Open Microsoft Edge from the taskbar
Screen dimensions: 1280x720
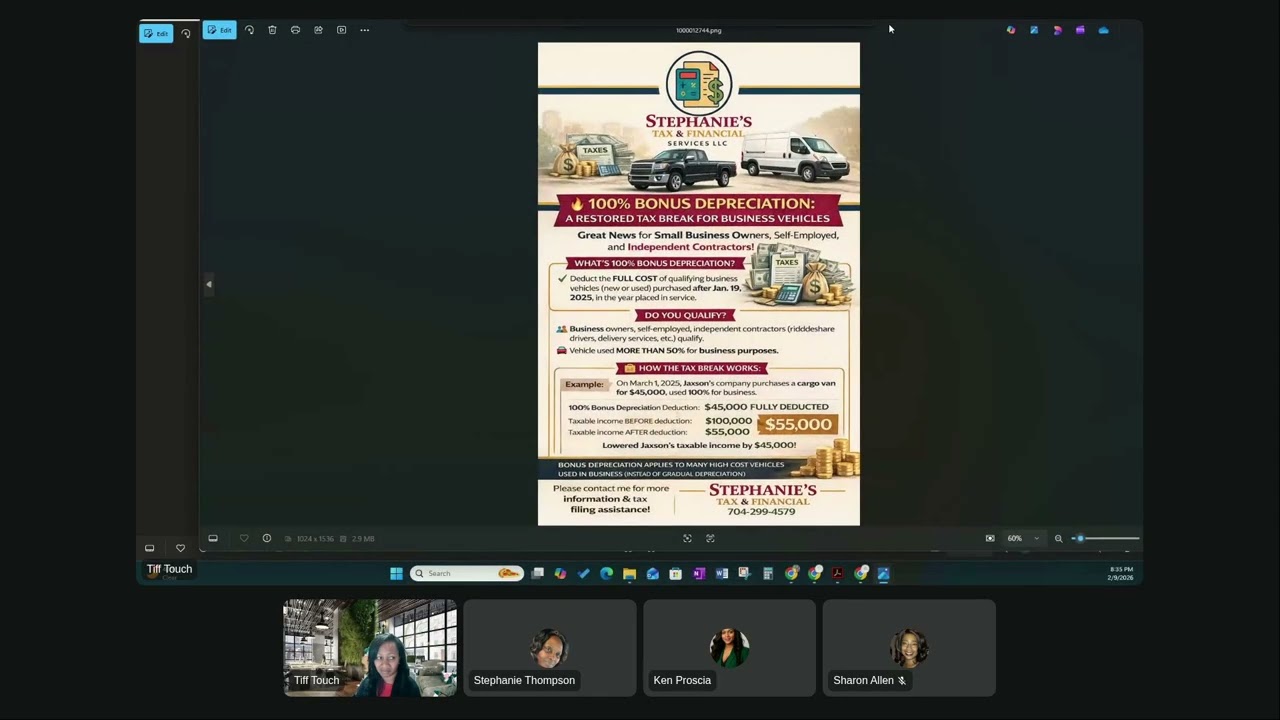606,573
